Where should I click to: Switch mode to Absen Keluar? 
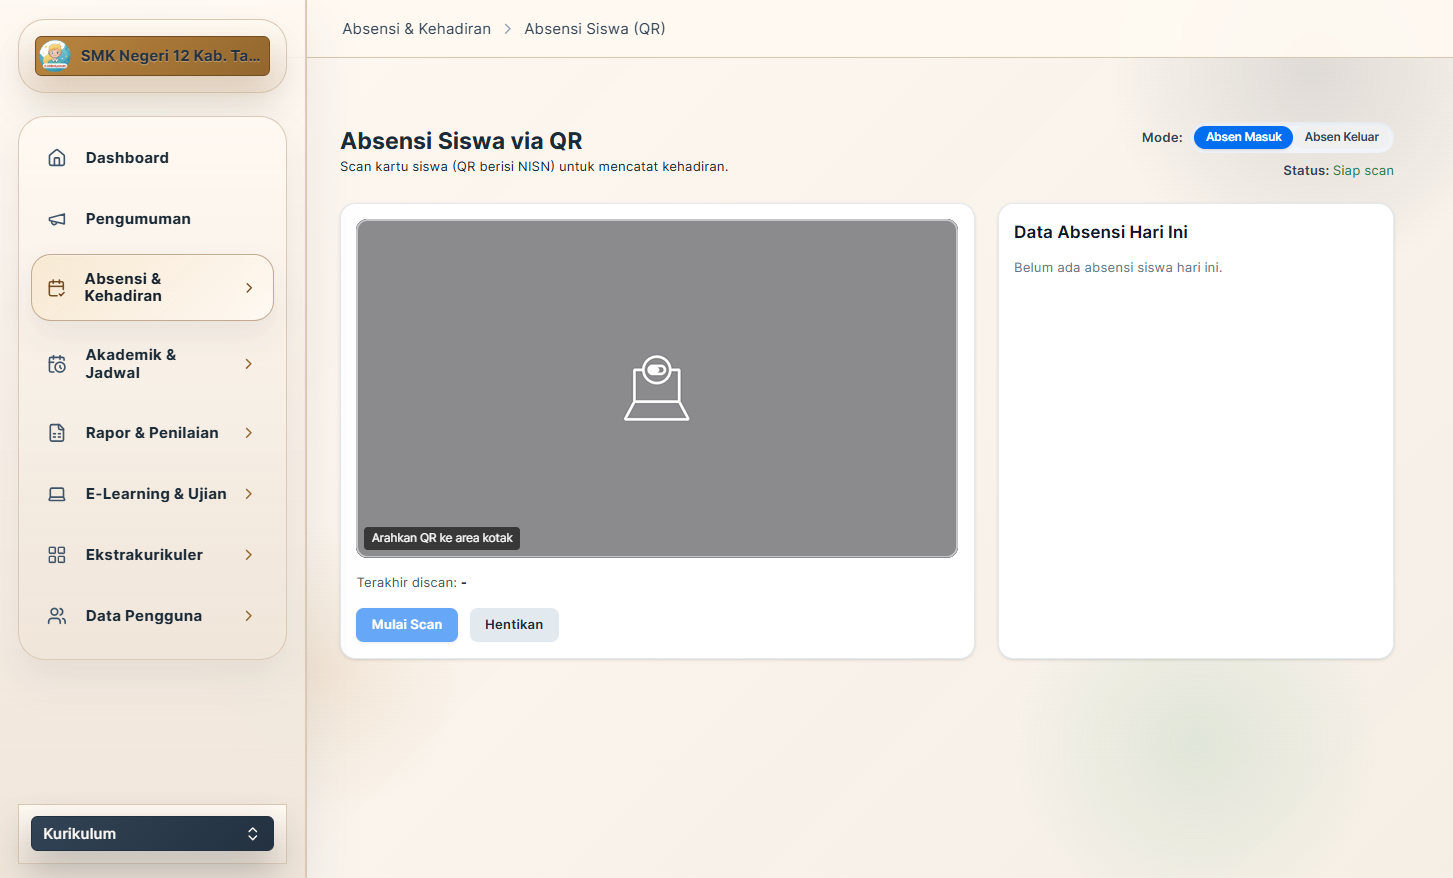1341,137
